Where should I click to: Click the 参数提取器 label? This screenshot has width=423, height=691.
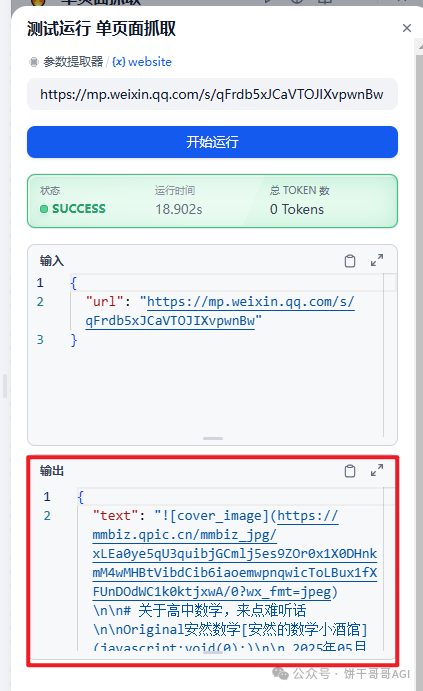[x=73, y=62]
